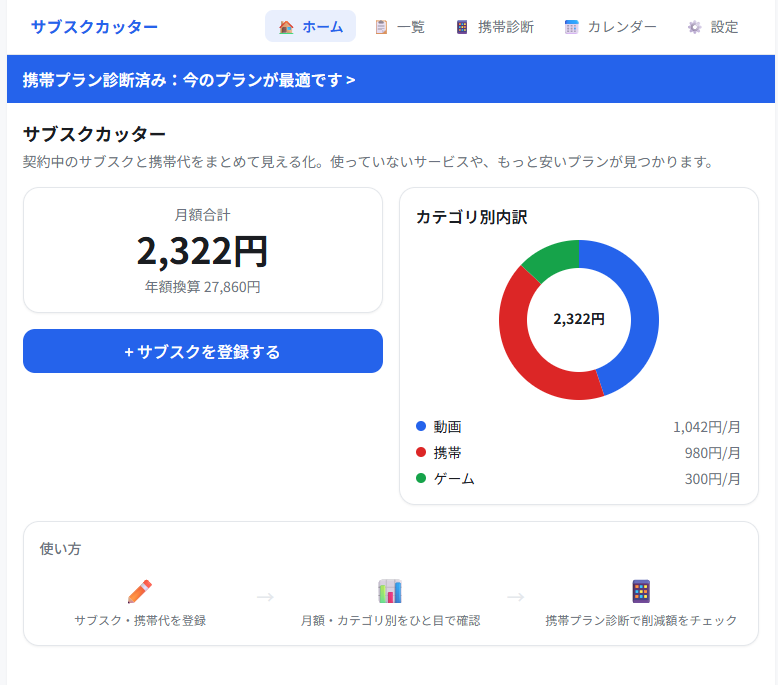Click the clipboard icon beside 一覧
The image size is (778, 685).
coord(381,27)
